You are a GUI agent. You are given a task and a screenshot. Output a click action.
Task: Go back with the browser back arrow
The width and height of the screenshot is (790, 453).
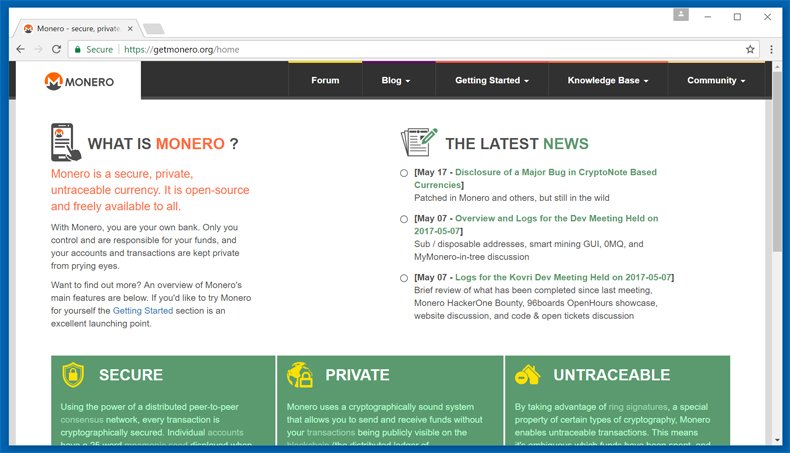(x=20, y=49)
